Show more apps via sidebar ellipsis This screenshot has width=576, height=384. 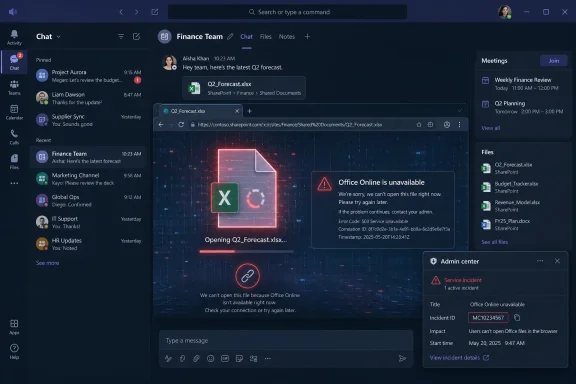point(14,183)
